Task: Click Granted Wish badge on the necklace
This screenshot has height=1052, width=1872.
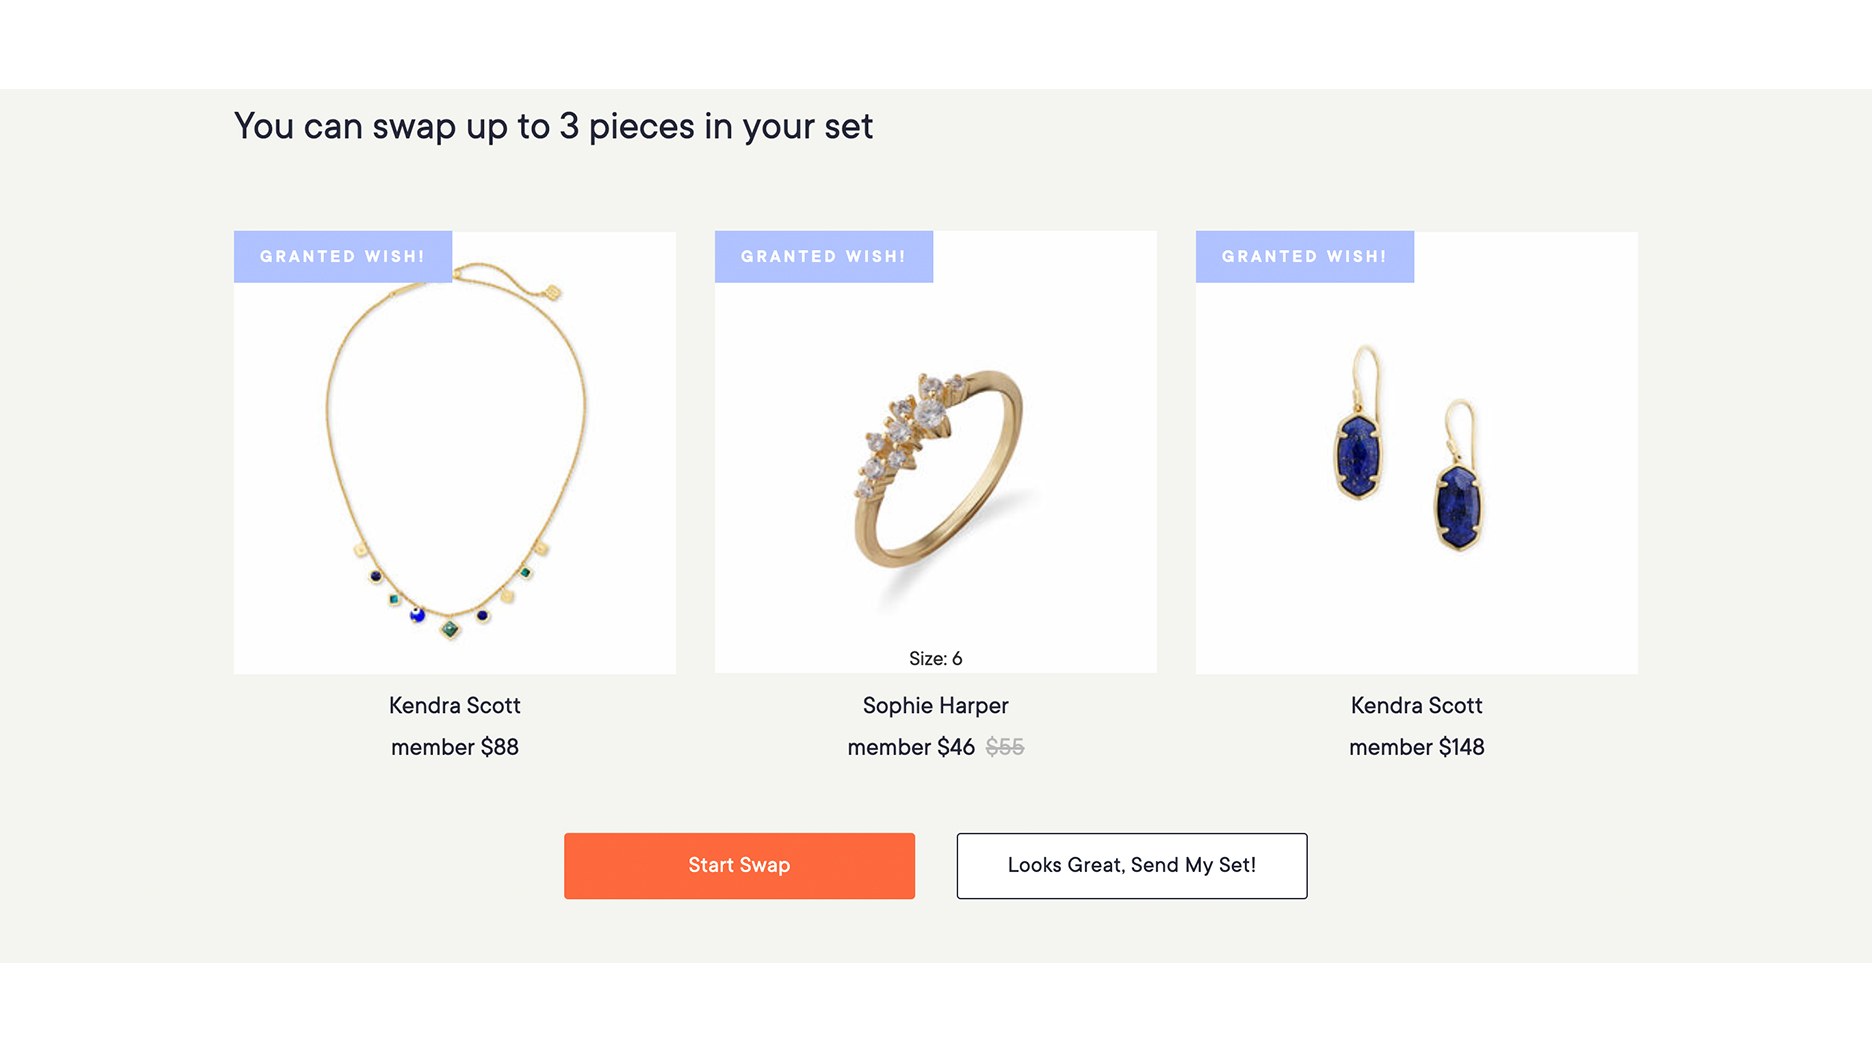Action: click(343, 257)
